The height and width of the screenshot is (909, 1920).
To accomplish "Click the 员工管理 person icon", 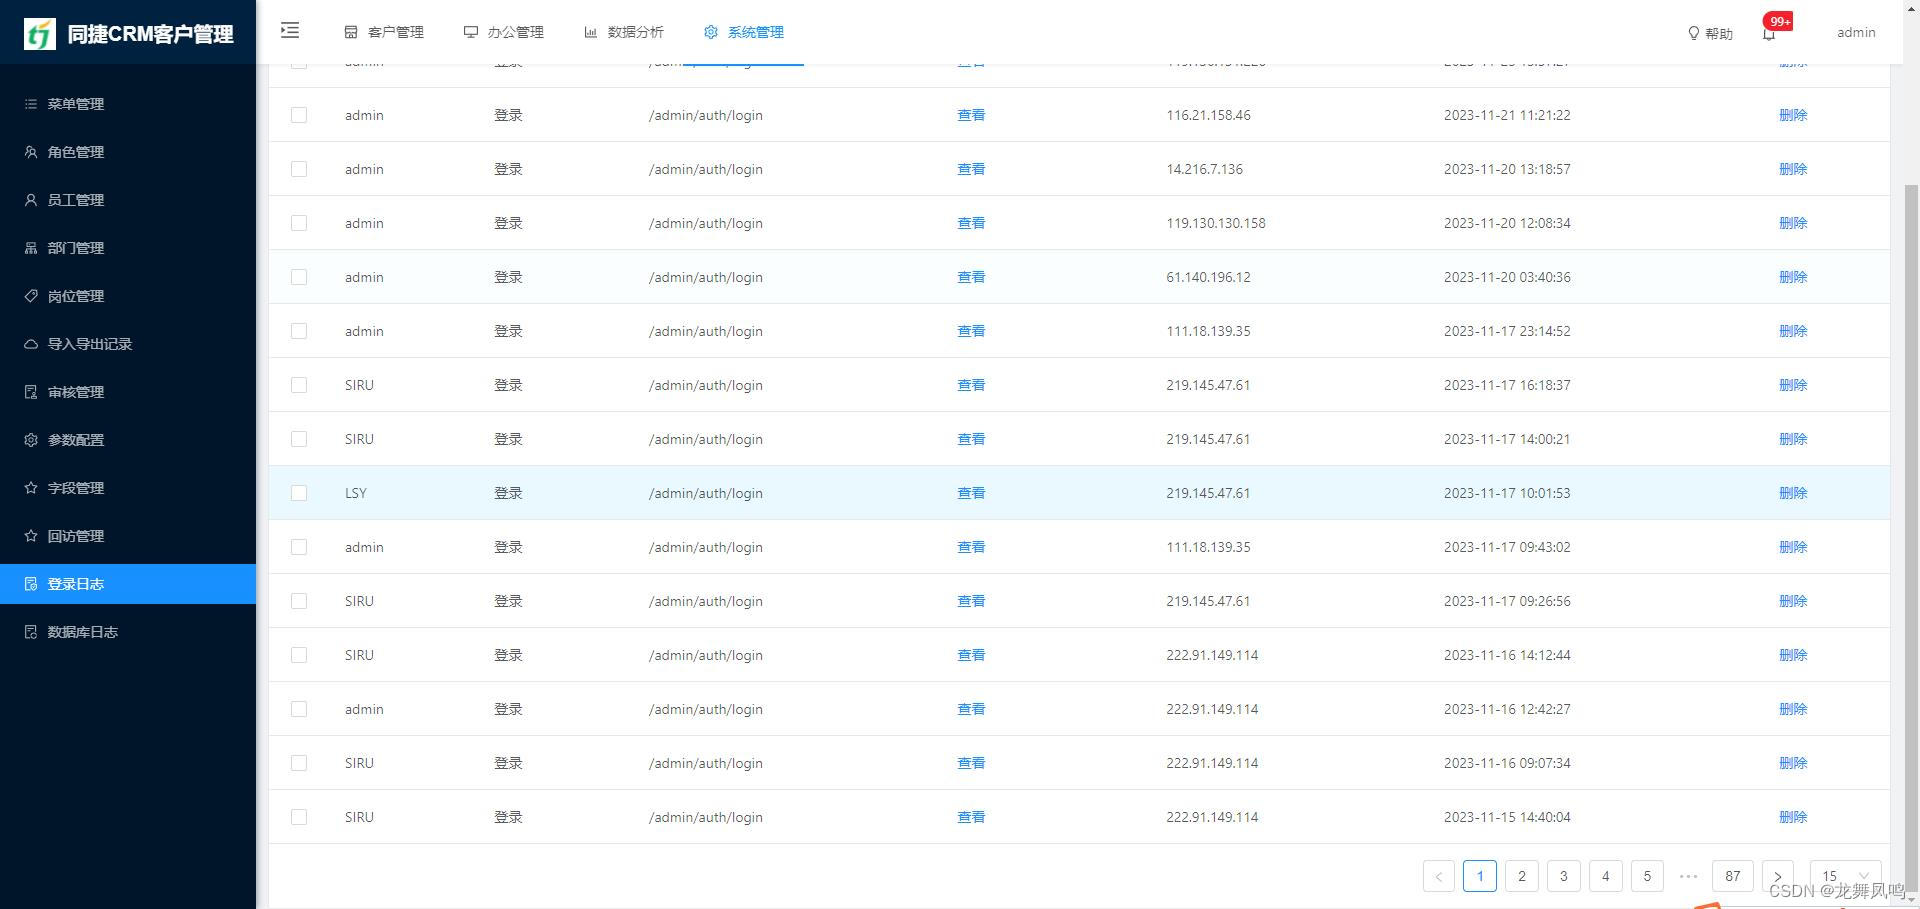I will (31, 200).
